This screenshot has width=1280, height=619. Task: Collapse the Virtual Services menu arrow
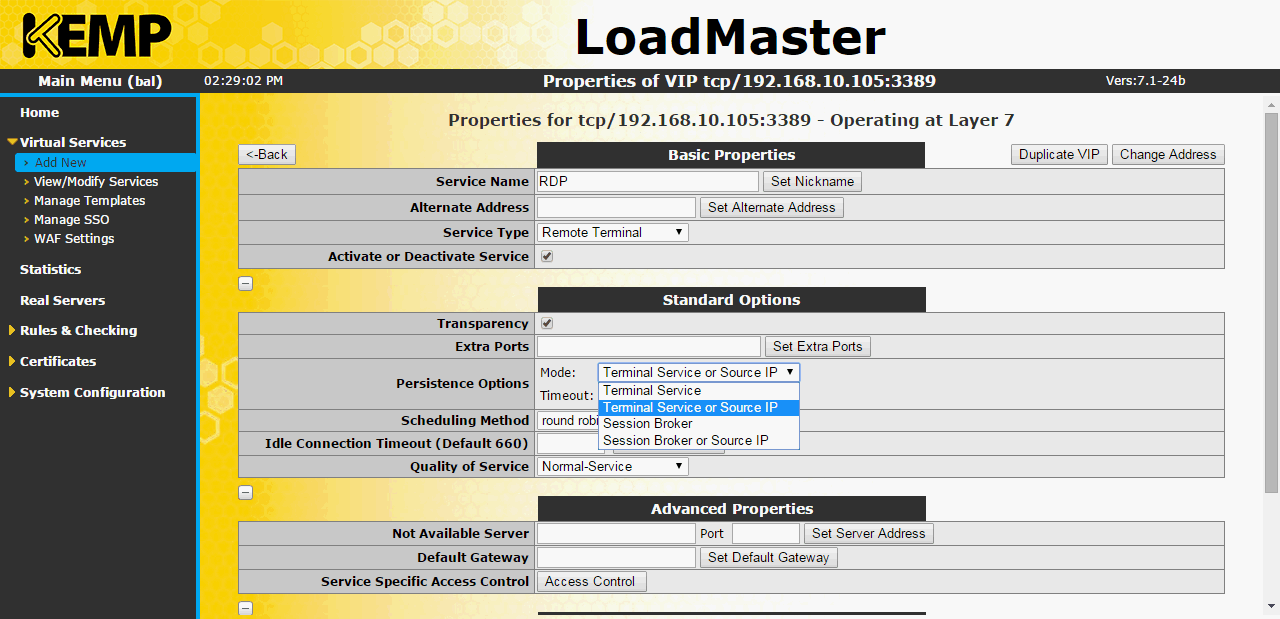pyautogui.click(x=12, y=143)
